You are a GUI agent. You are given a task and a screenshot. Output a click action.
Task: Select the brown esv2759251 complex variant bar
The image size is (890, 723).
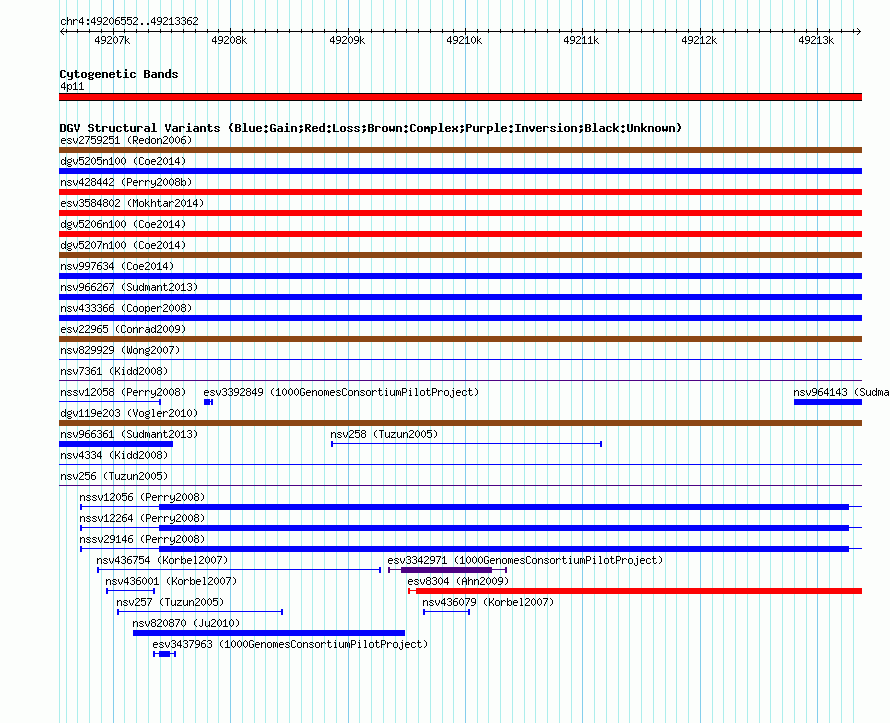(x=460, y=150)
